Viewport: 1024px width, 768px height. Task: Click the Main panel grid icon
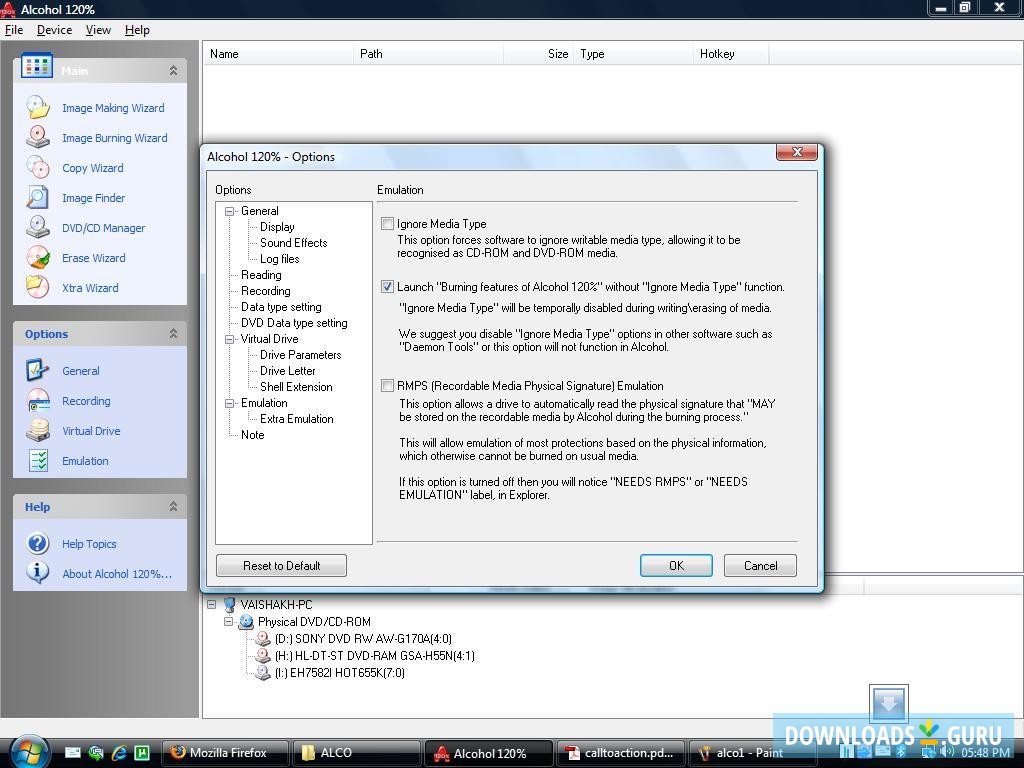(37, 65)
